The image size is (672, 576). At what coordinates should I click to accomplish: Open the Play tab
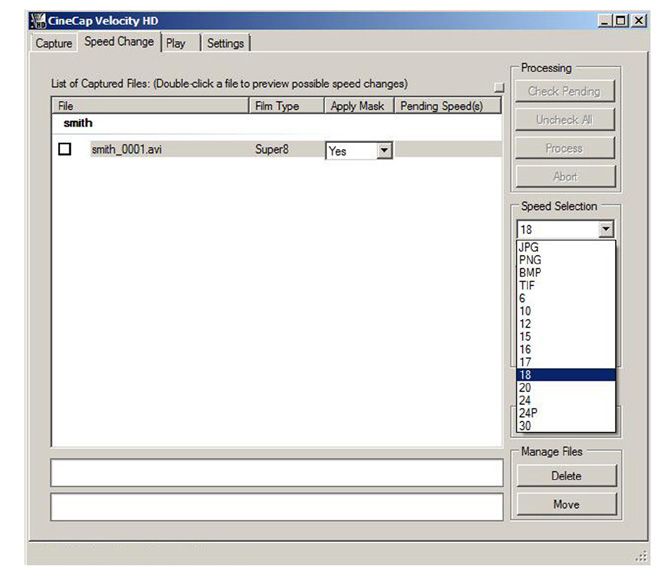coord(179,43)
